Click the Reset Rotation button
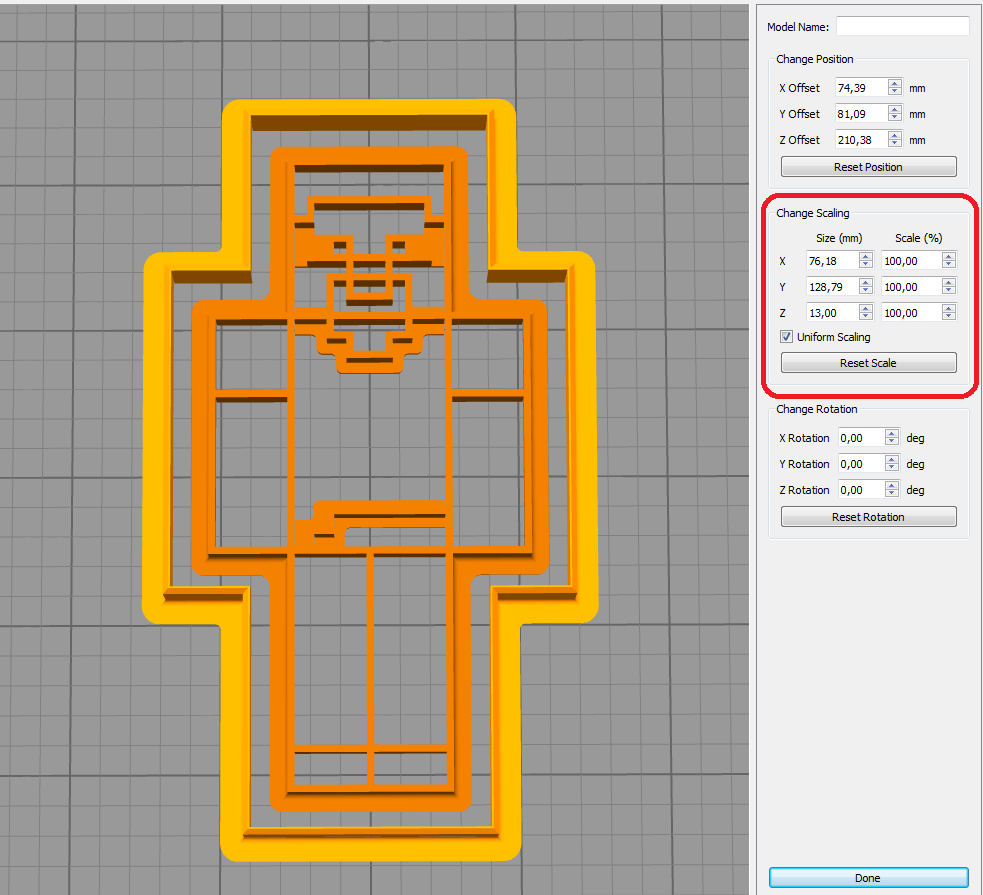This screenshot has width=983, height=895. point(868,516)
